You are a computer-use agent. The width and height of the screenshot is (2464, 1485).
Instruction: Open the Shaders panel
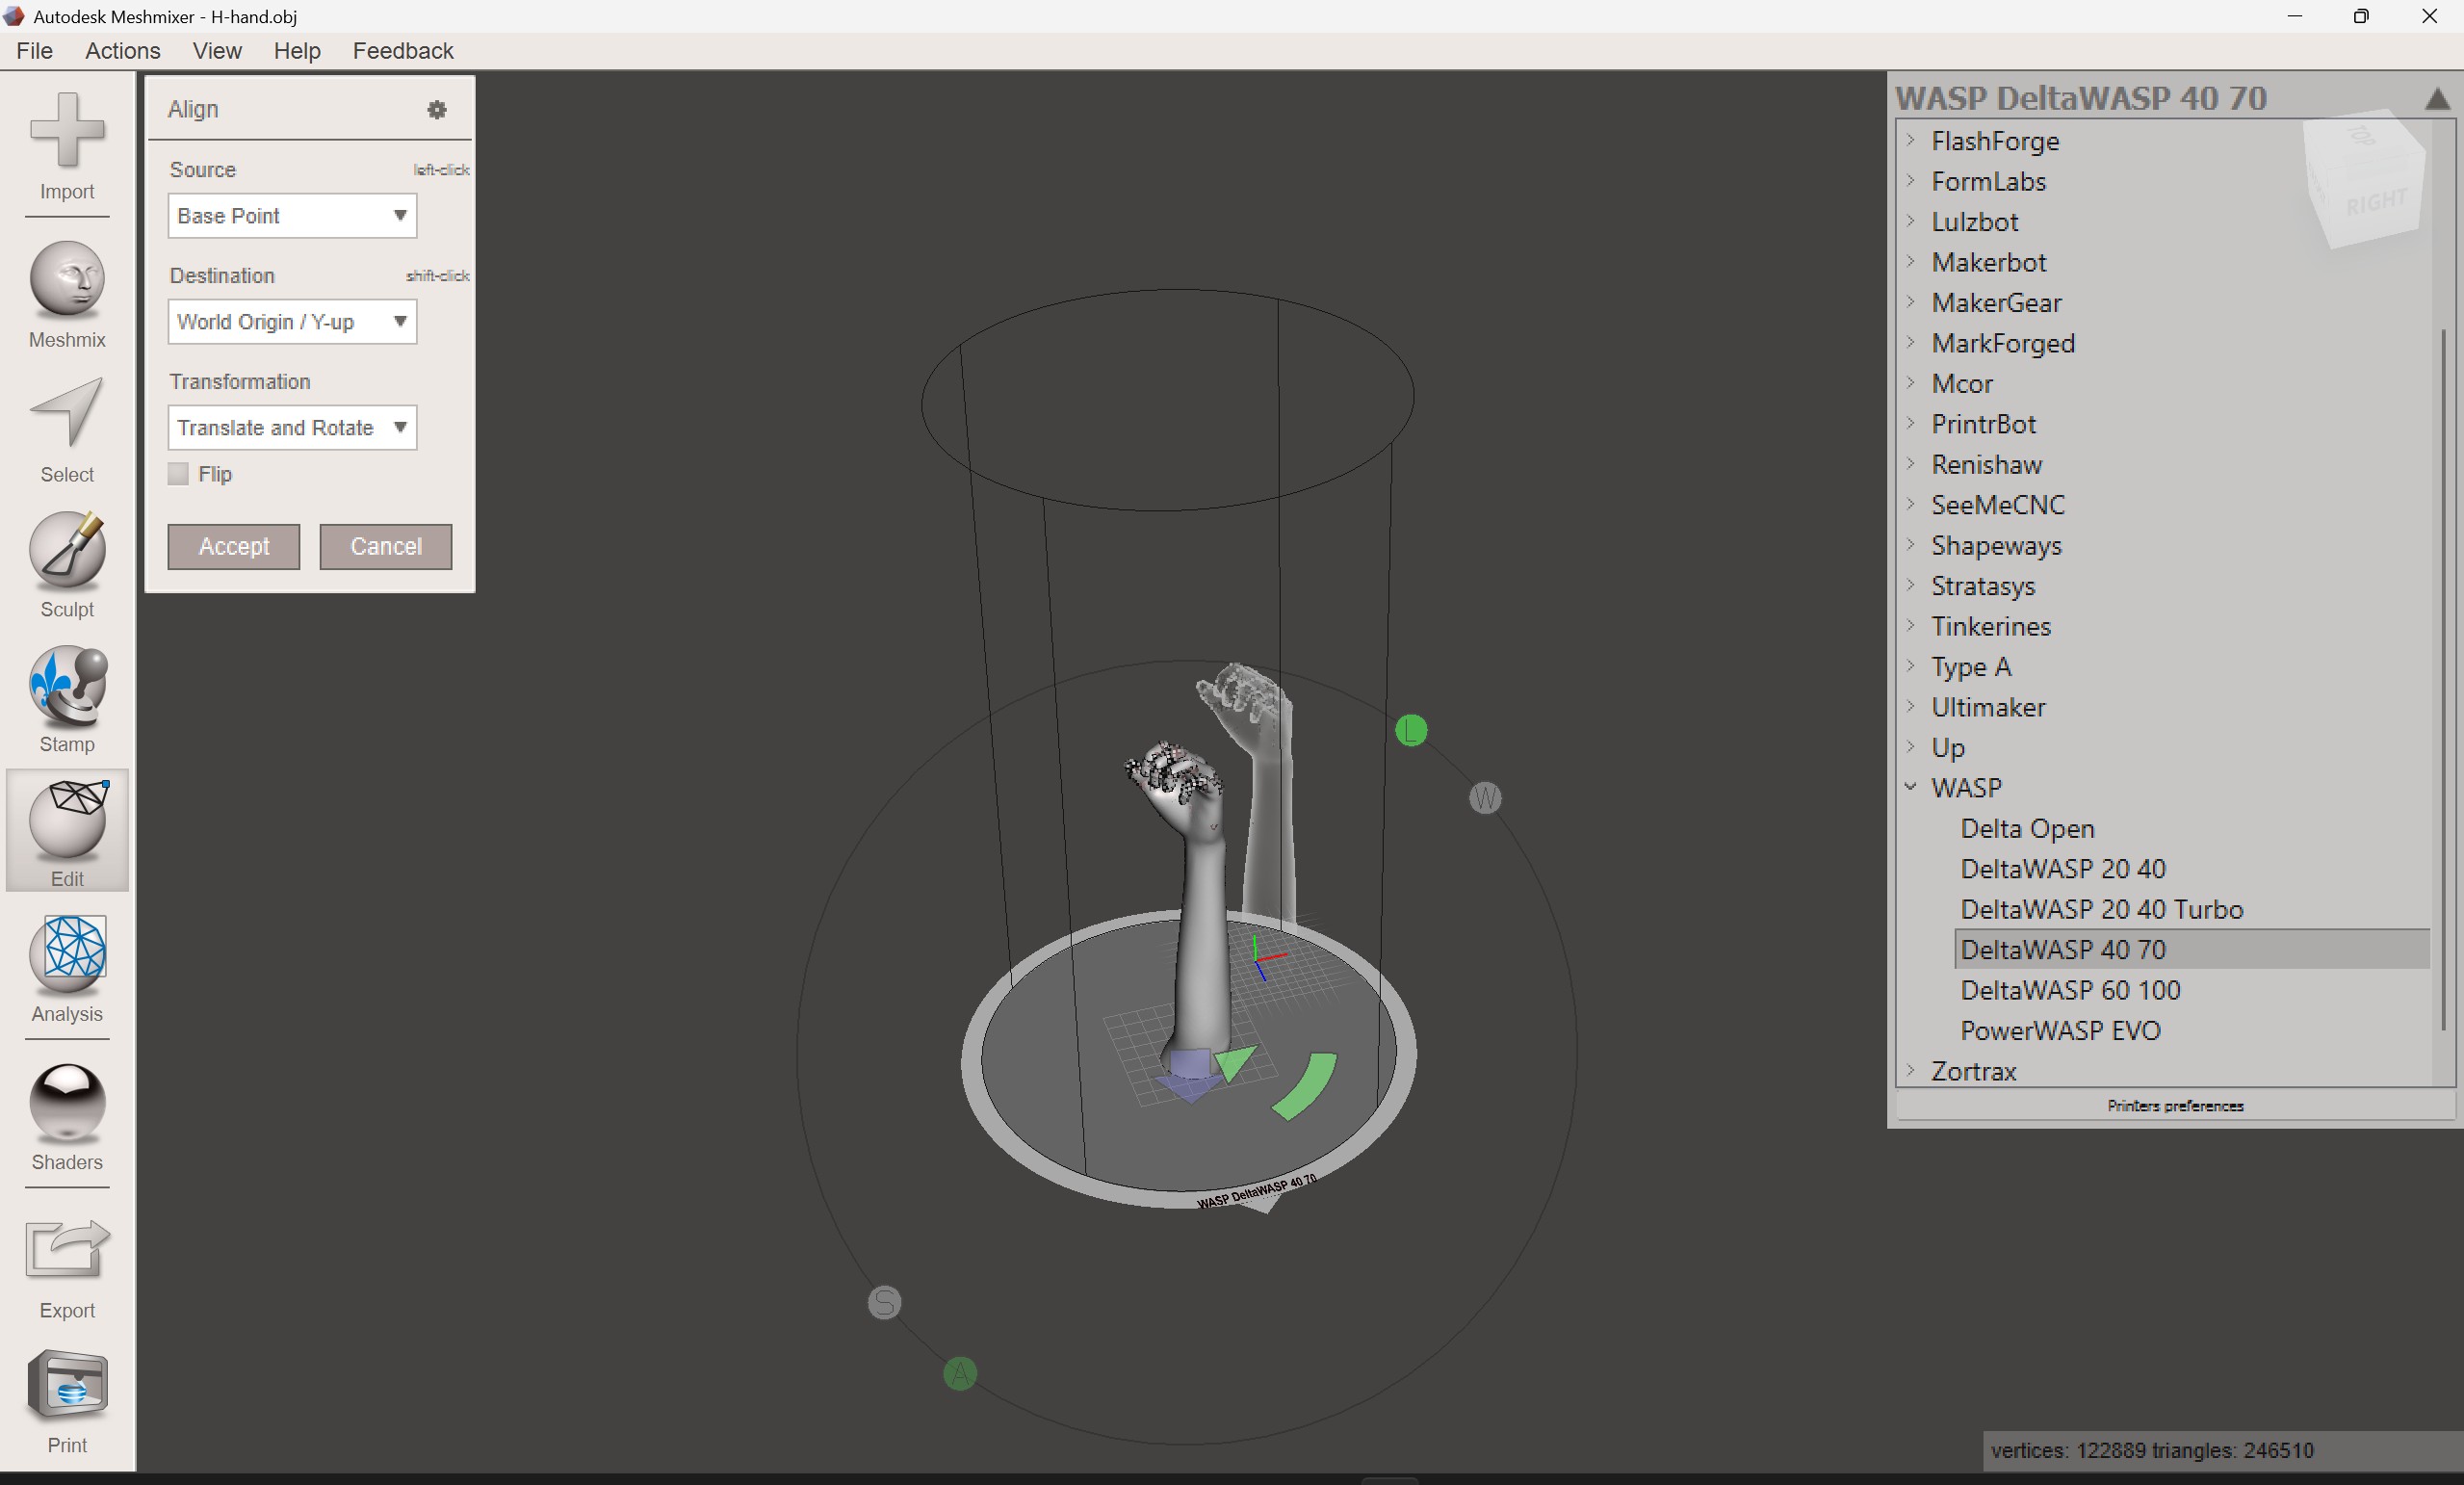(67, 1117)
